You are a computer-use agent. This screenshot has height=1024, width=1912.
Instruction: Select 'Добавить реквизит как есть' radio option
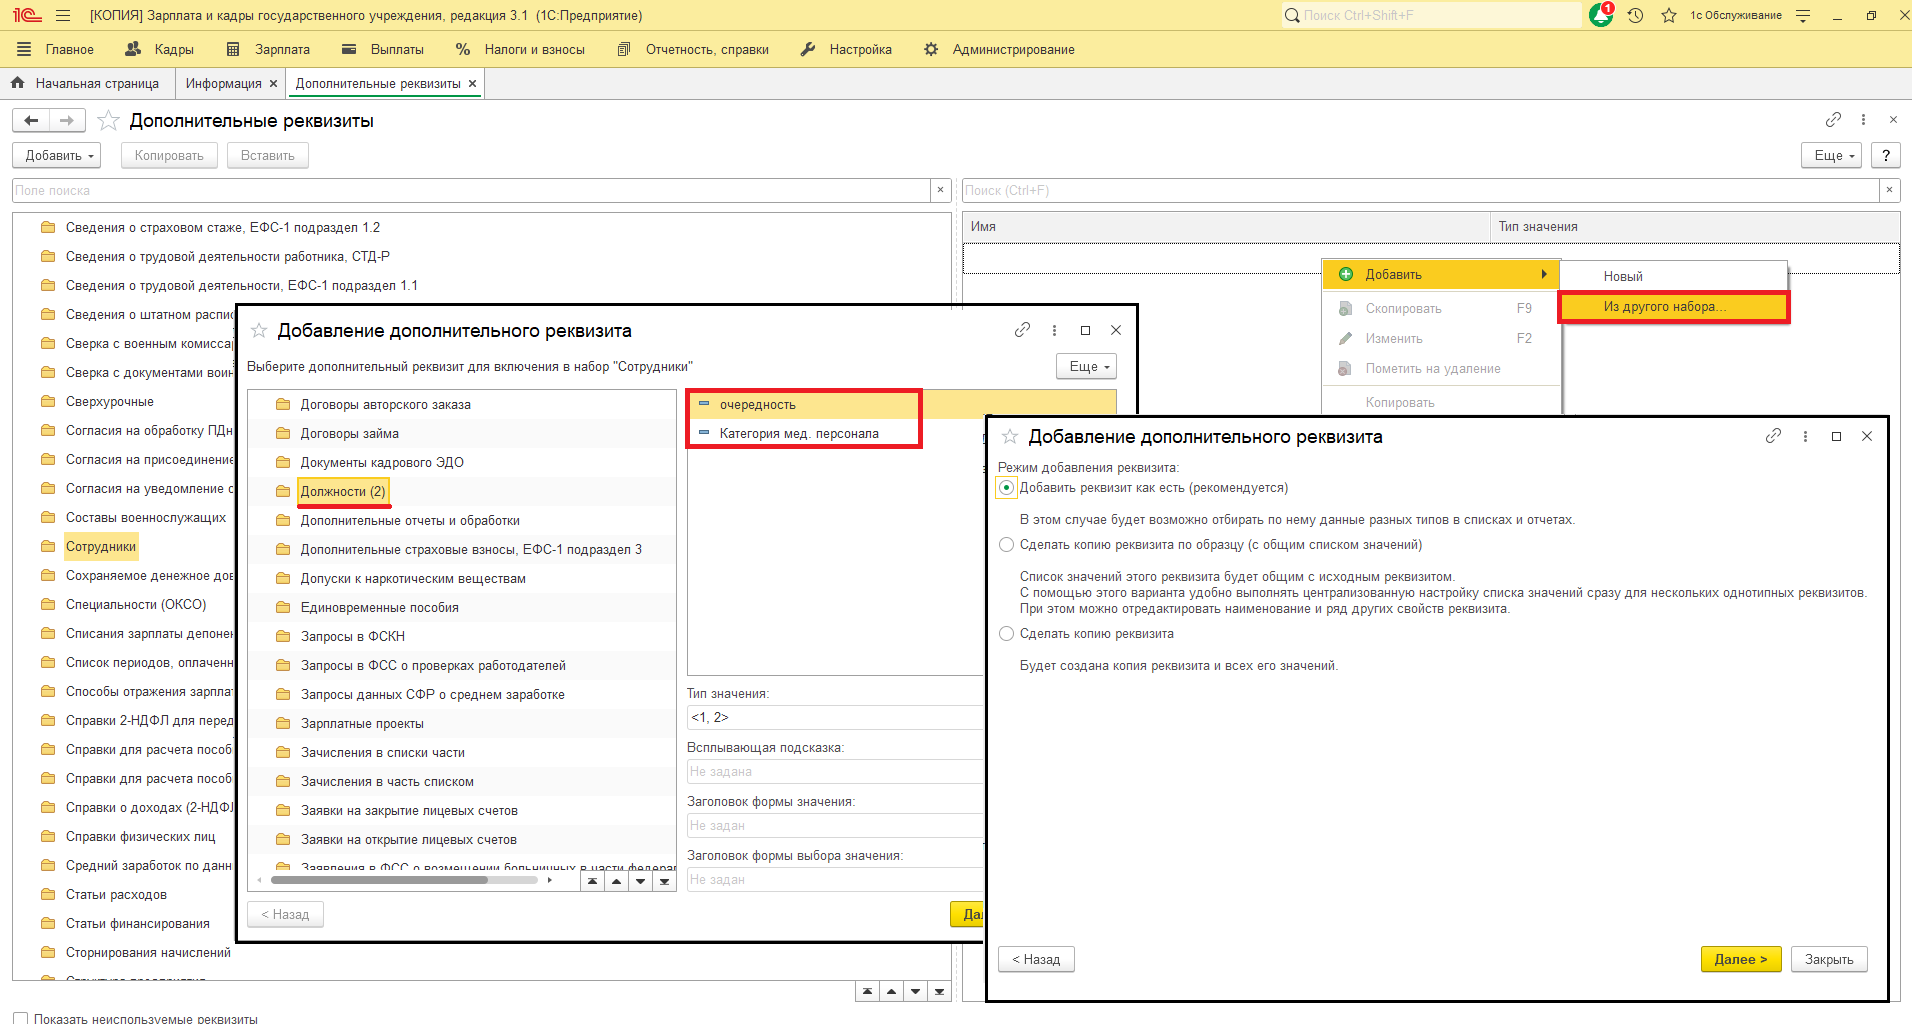click(x=1006, y=488)
